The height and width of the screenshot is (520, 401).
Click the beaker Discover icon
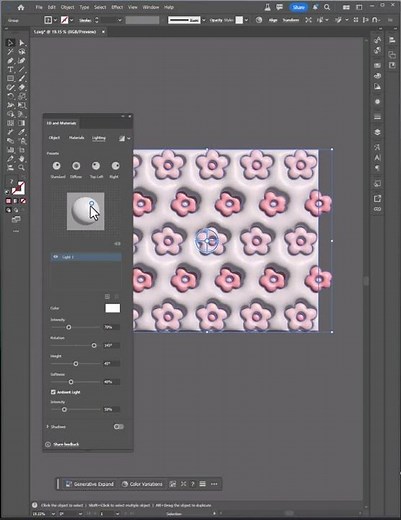(x=267, y=7)
